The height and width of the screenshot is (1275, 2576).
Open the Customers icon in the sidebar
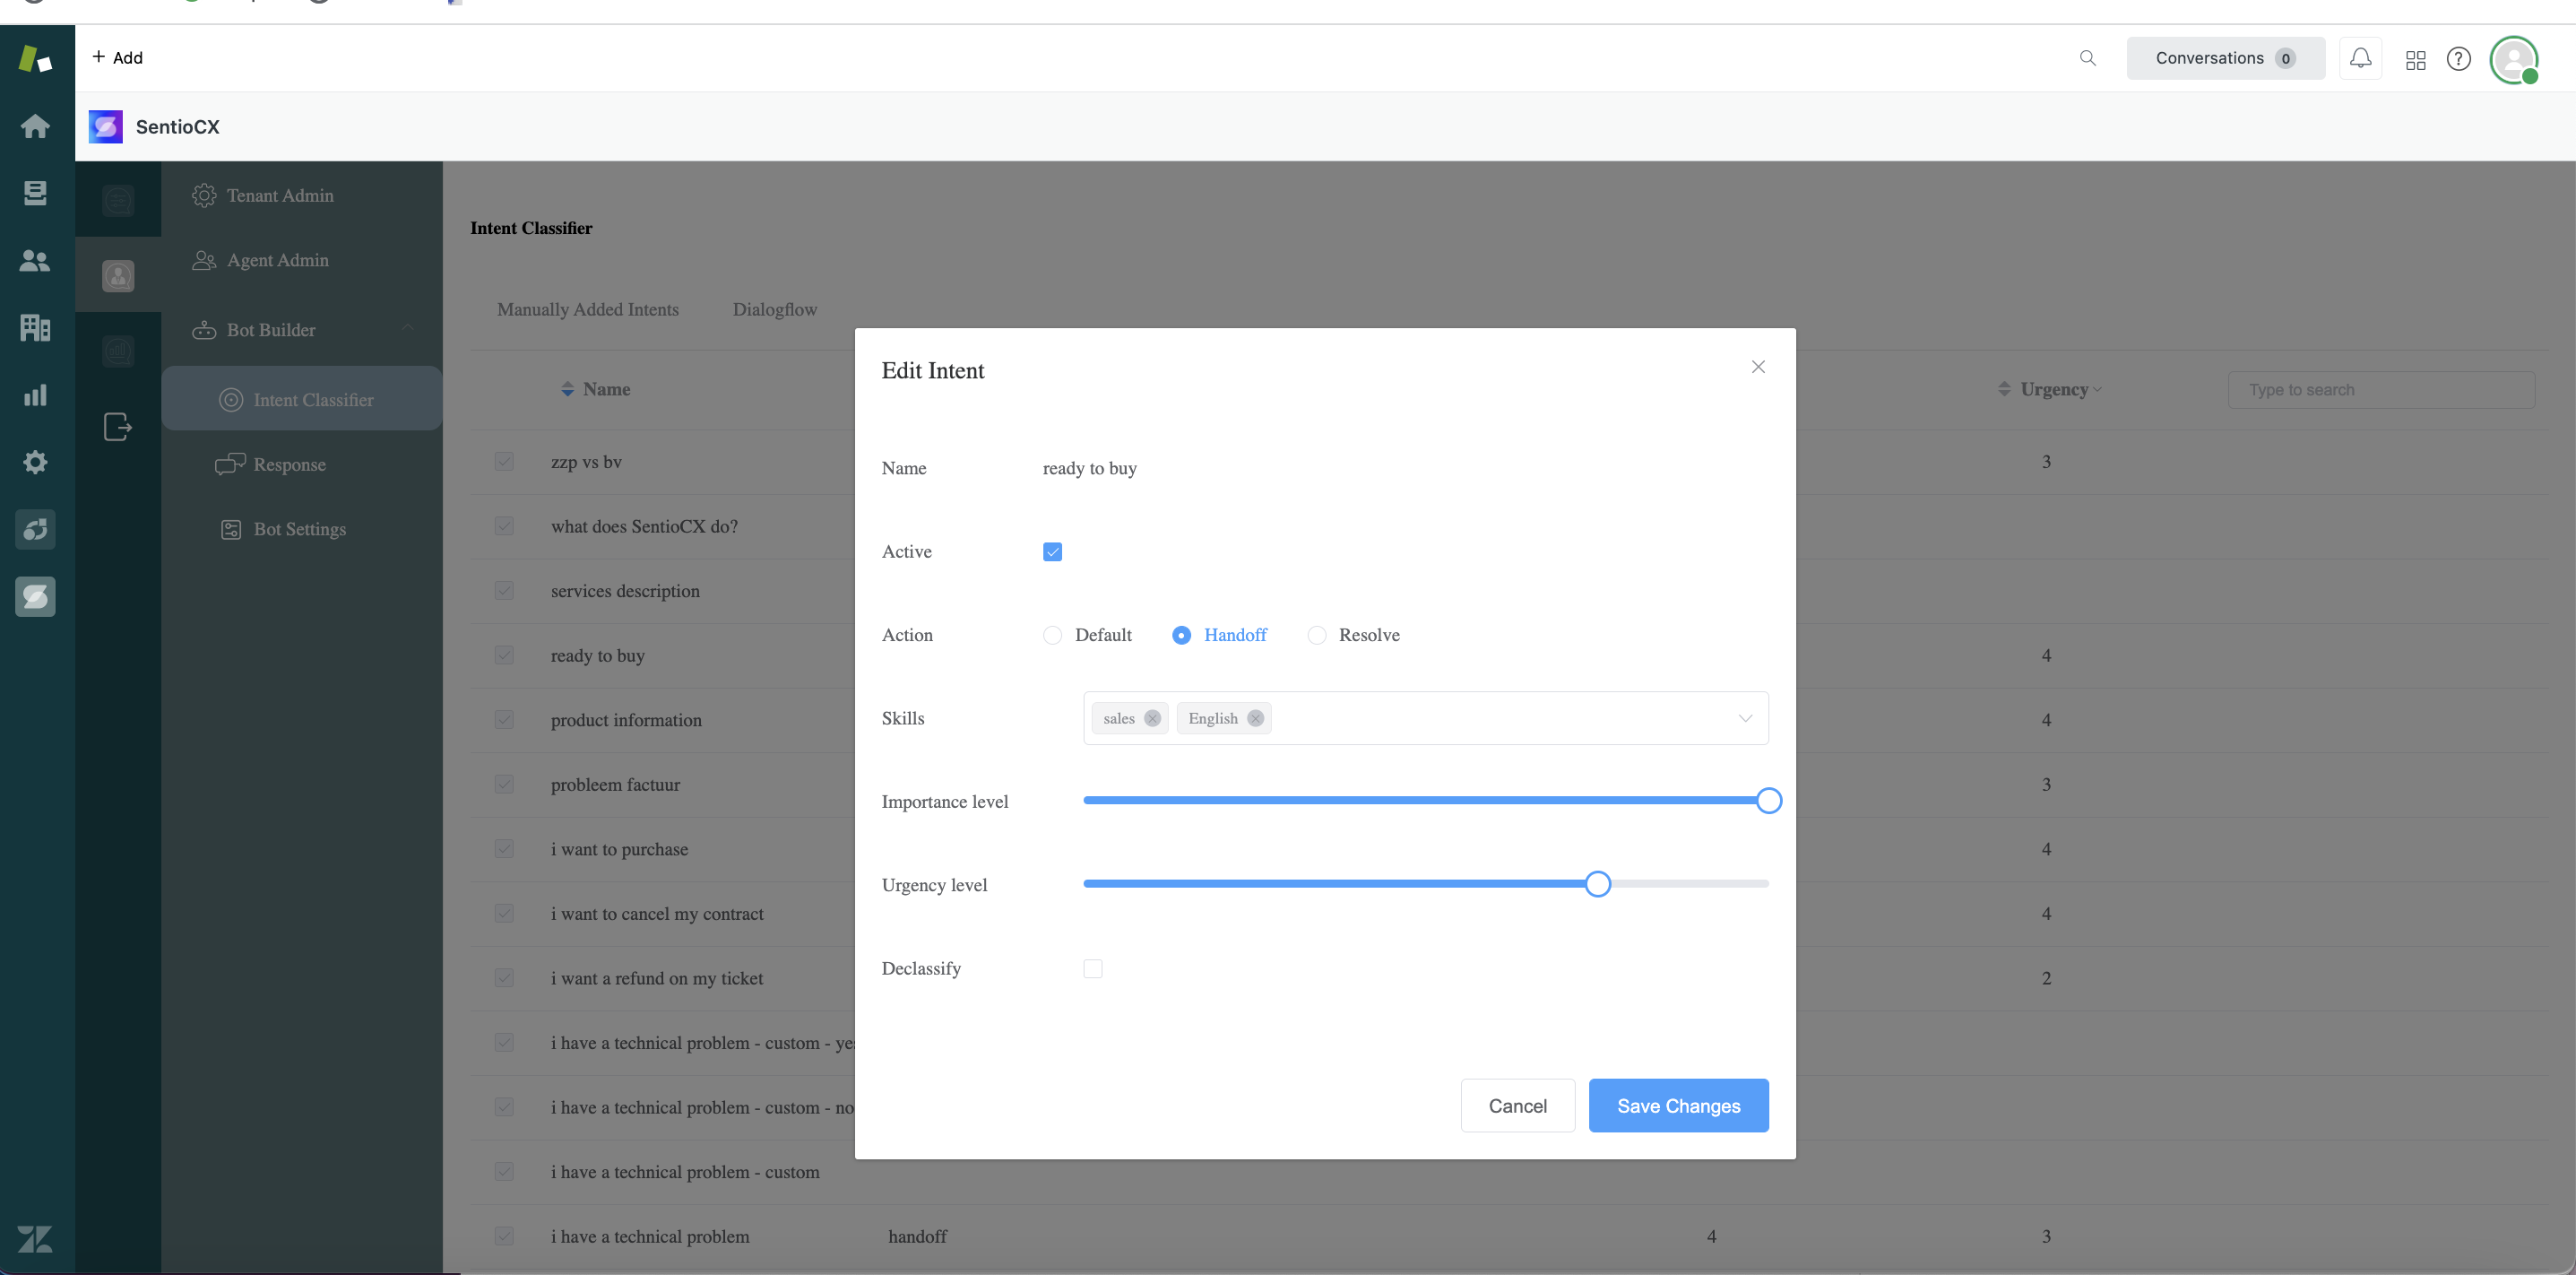pos(36,261)
